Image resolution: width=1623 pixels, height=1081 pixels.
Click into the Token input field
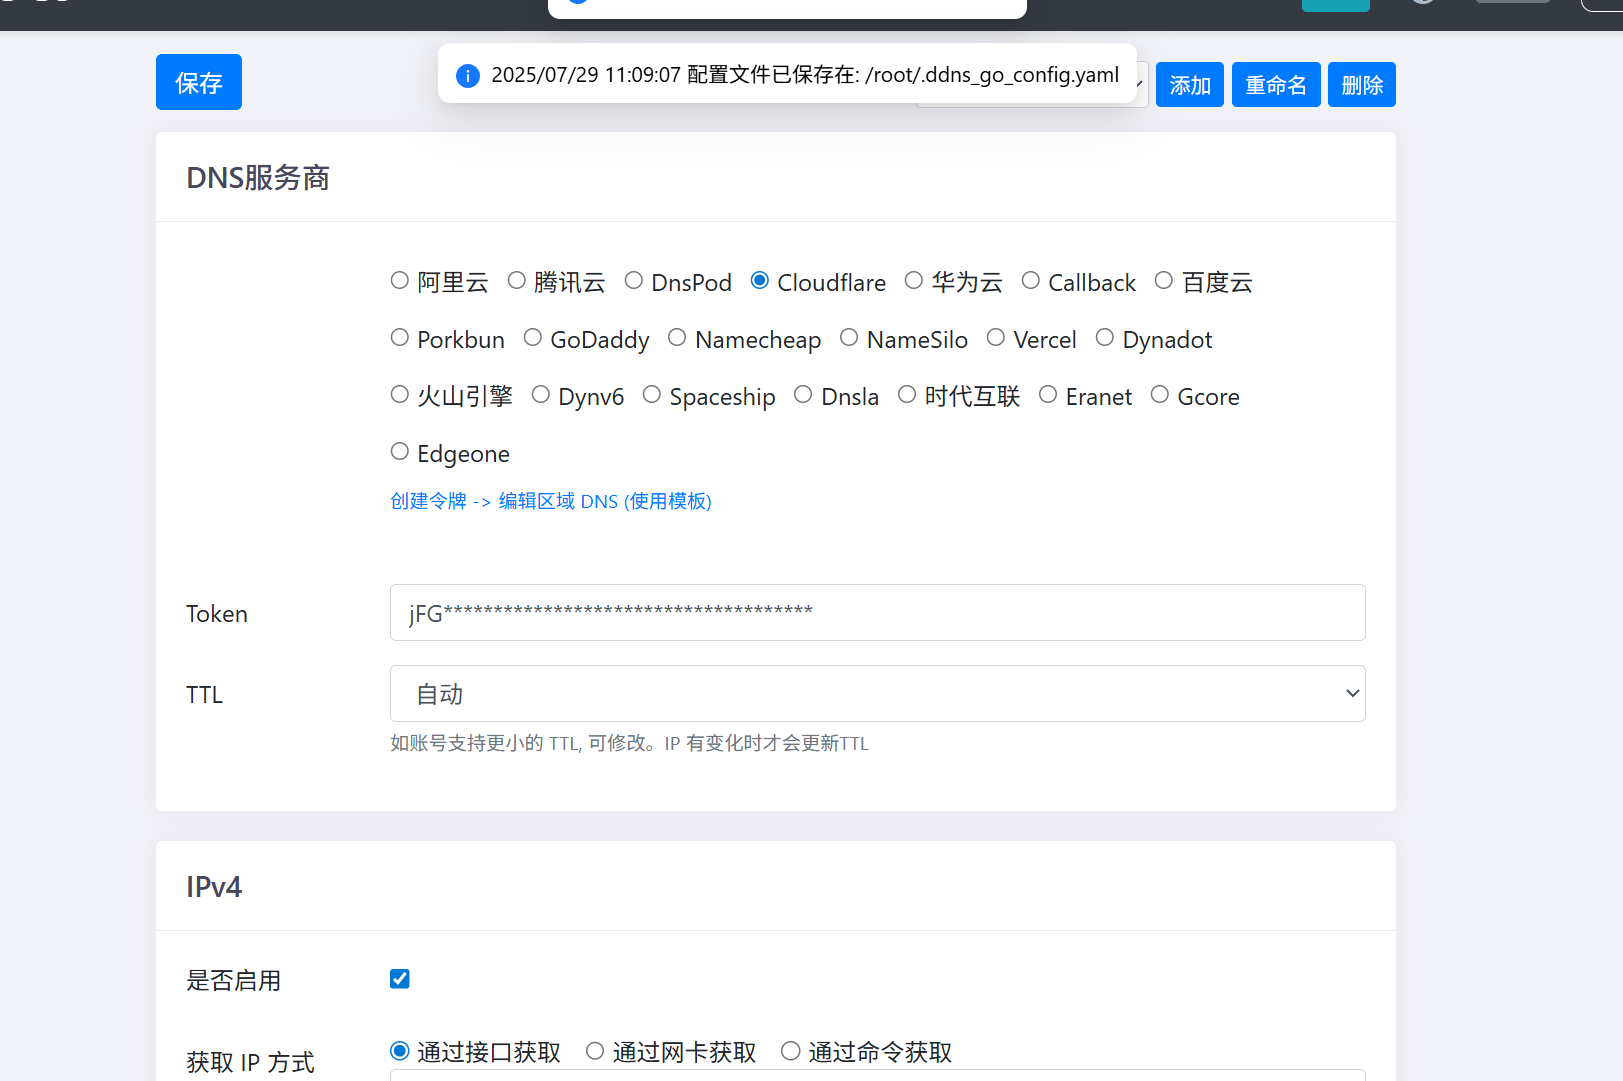[877, 612]
